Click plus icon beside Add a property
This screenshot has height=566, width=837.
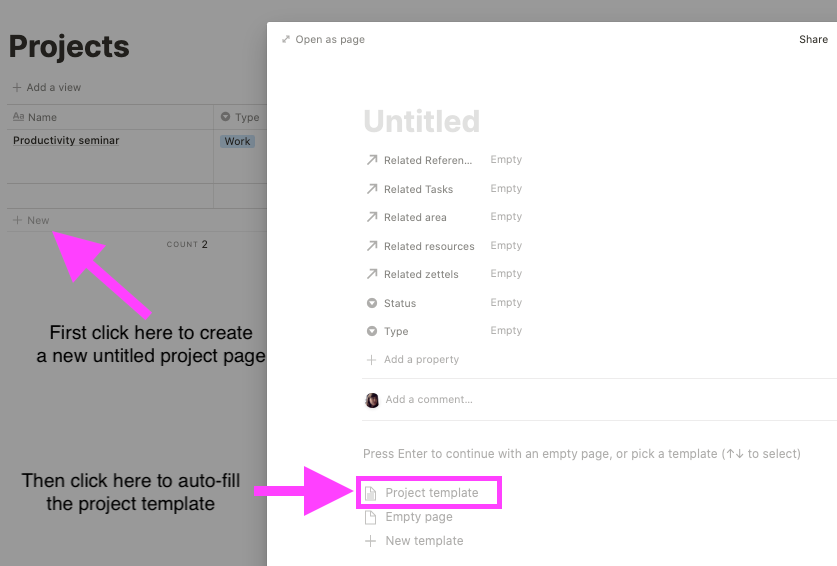point(372,360)
